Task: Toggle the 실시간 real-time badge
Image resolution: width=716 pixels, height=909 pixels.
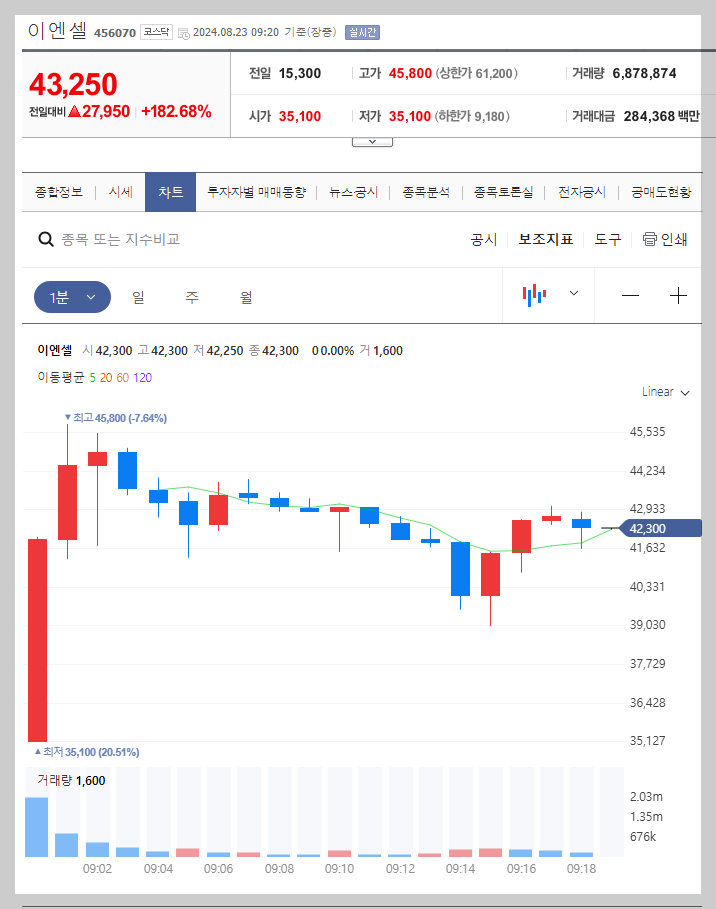Action: click(361, 33)
